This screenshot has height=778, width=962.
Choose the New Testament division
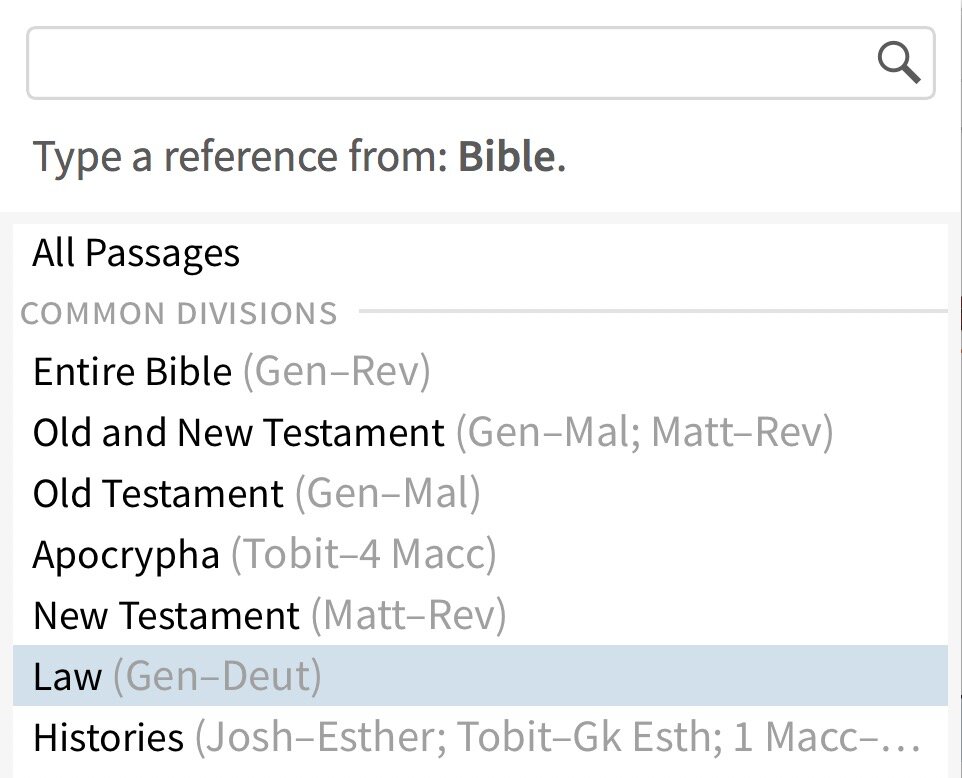tap(480, 615)
